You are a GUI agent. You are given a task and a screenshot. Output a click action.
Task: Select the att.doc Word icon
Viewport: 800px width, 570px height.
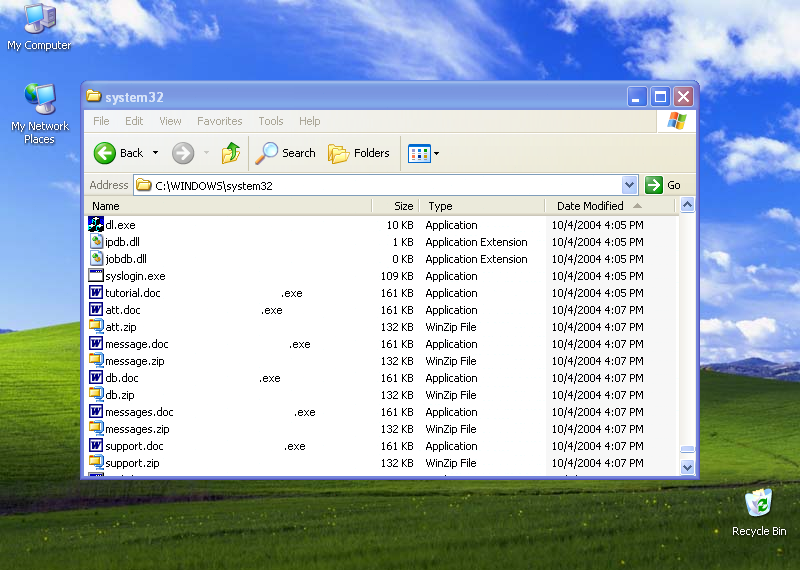95,309
